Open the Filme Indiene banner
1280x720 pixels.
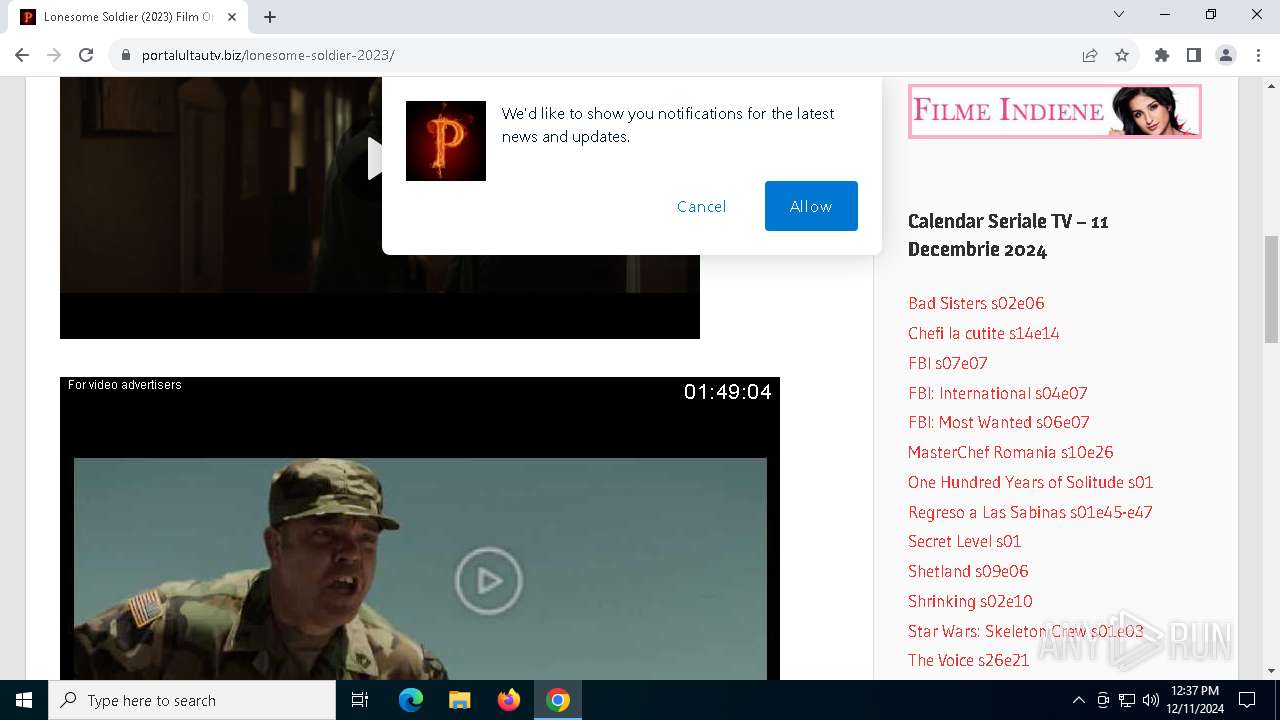point(1054,111)
